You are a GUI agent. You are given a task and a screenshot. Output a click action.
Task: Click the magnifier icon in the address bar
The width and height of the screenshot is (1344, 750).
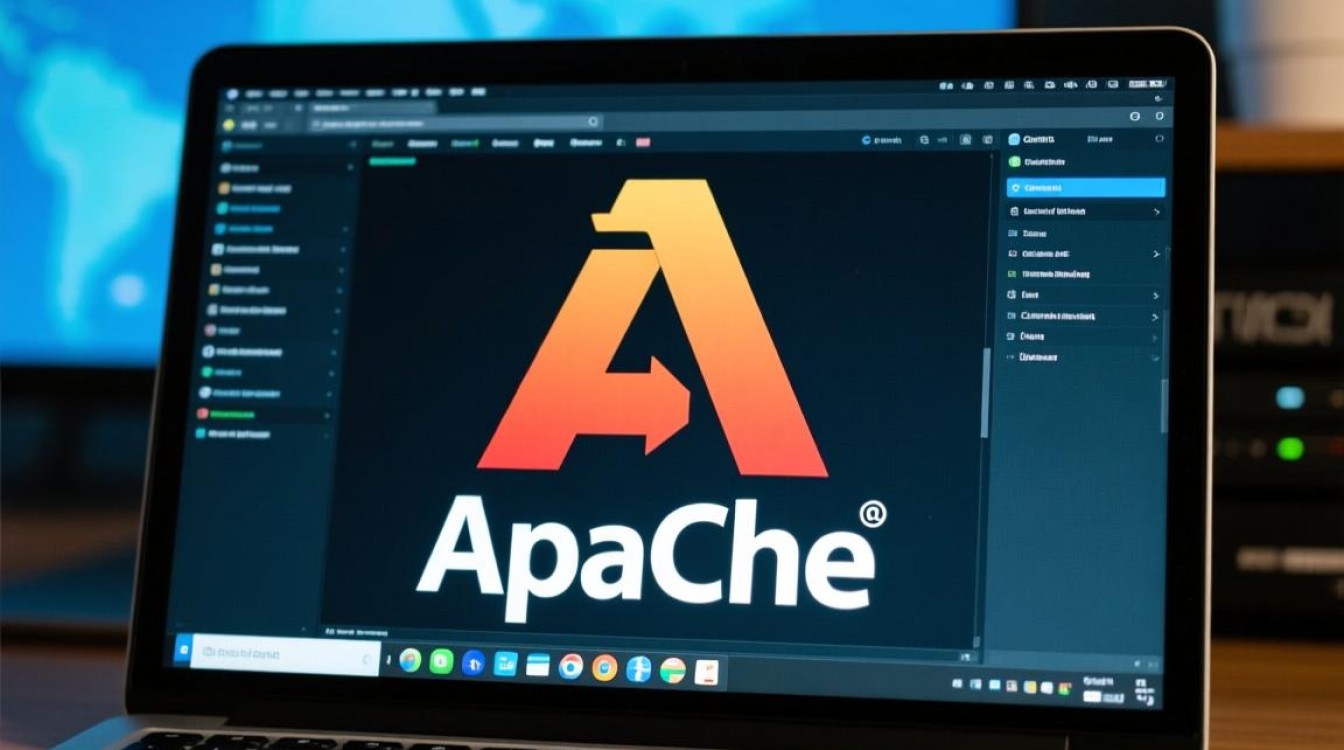pos(593,121)
